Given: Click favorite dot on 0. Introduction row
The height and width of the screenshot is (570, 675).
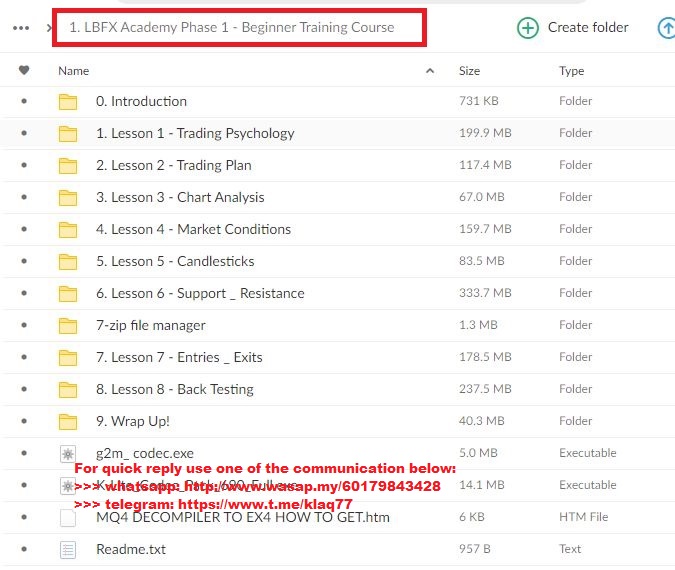Looking at the screenshot, I should point(24,101).
